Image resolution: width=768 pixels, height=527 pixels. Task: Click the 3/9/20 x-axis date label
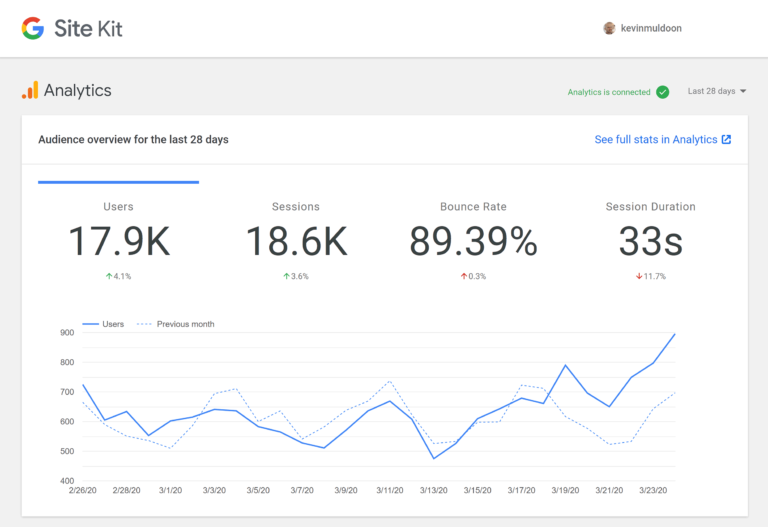tap(346, 490)
